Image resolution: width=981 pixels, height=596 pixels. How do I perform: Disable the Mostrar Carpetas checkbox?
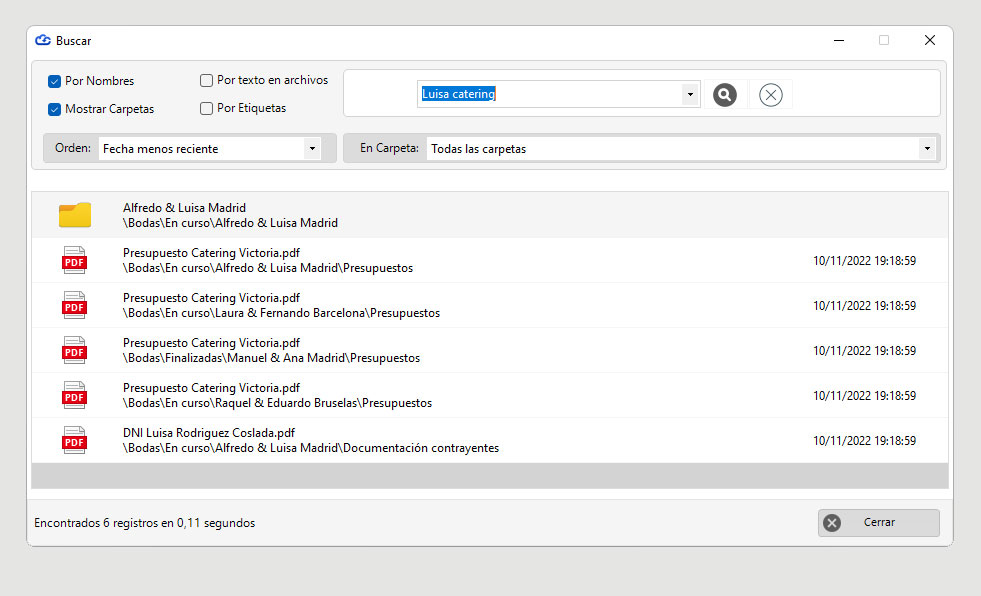tap(54, 109)
